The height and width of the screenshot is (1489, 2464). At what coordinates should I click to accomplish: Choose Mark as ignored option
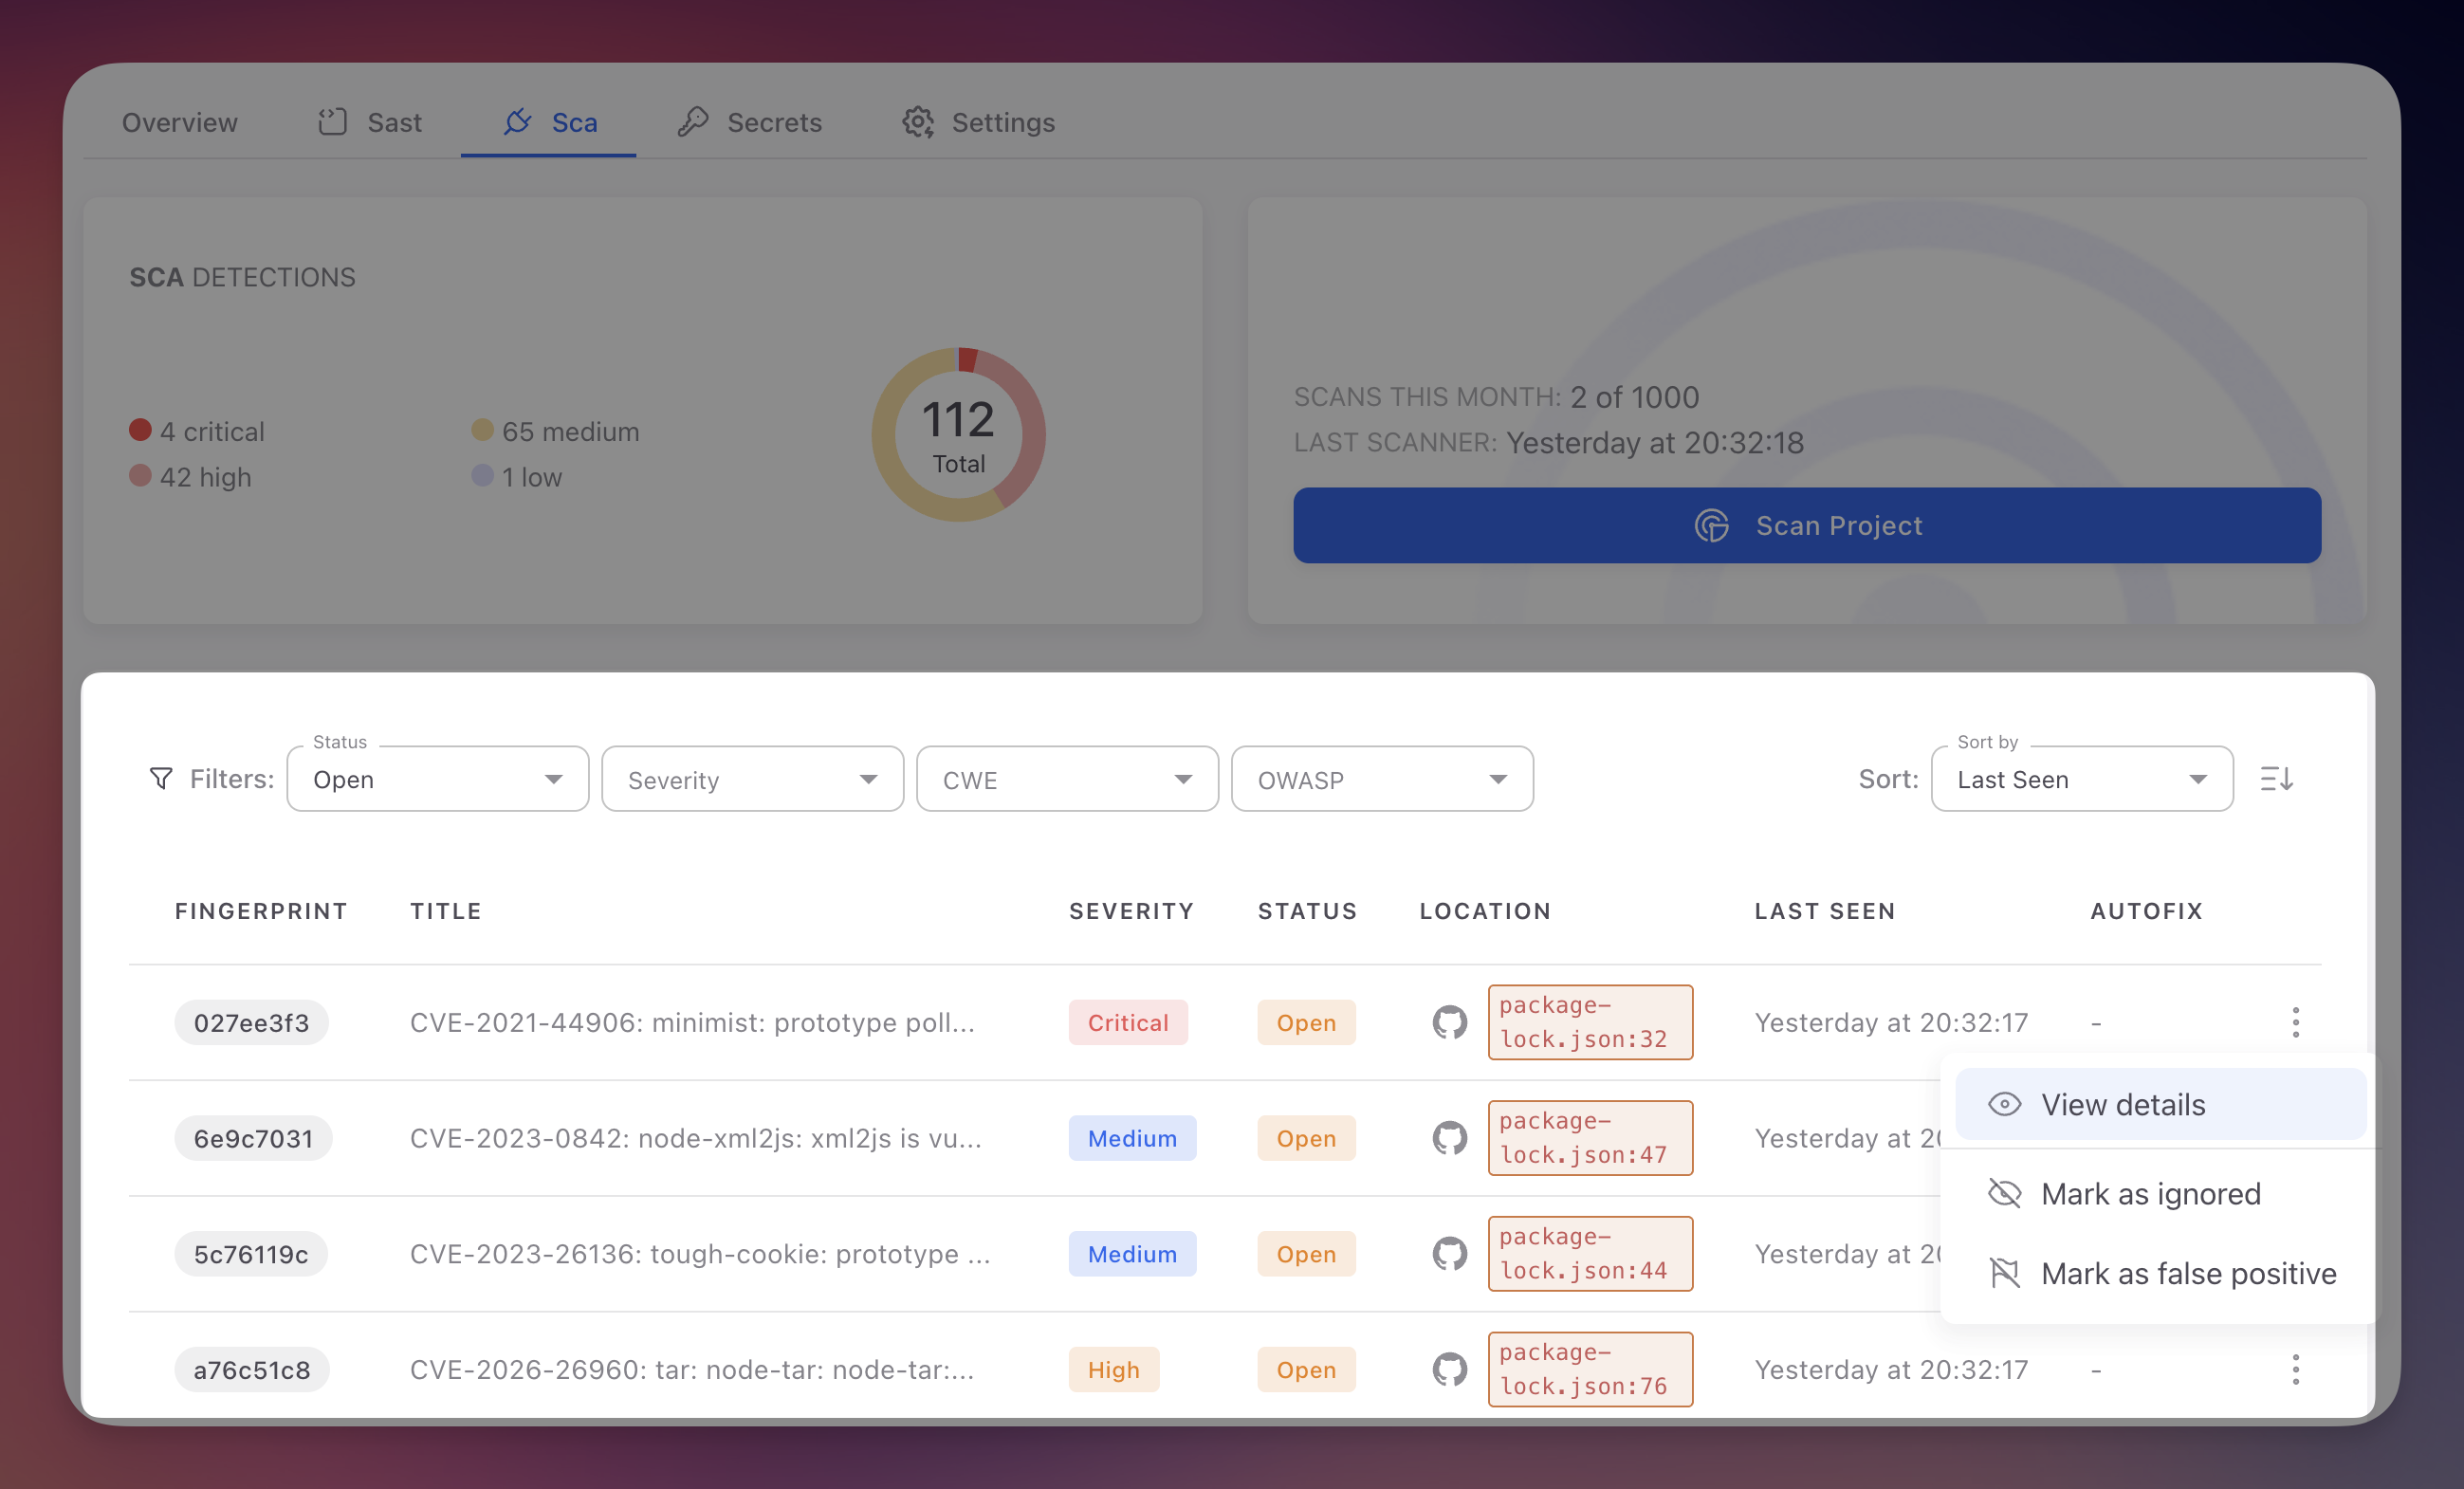pyautogui.click(x=2150, y=1193)
